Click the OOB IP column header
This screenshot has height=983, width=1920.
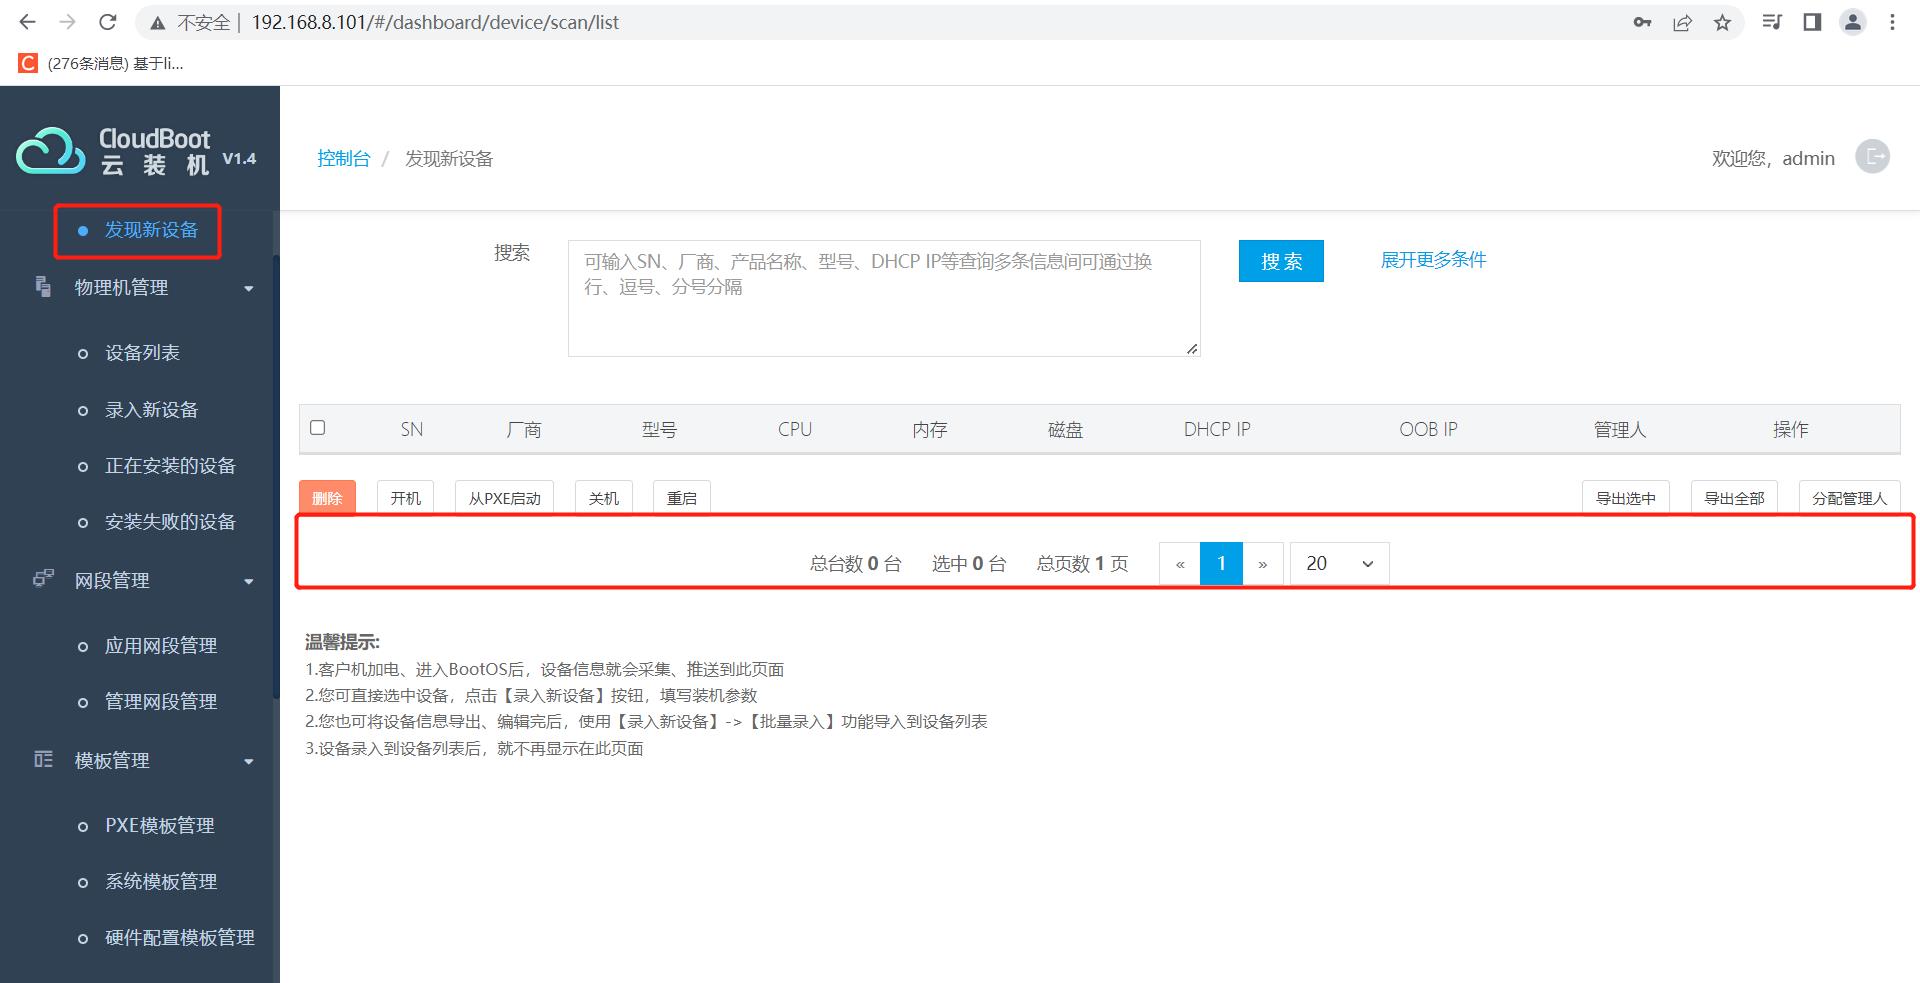[x=1428, y=429]
